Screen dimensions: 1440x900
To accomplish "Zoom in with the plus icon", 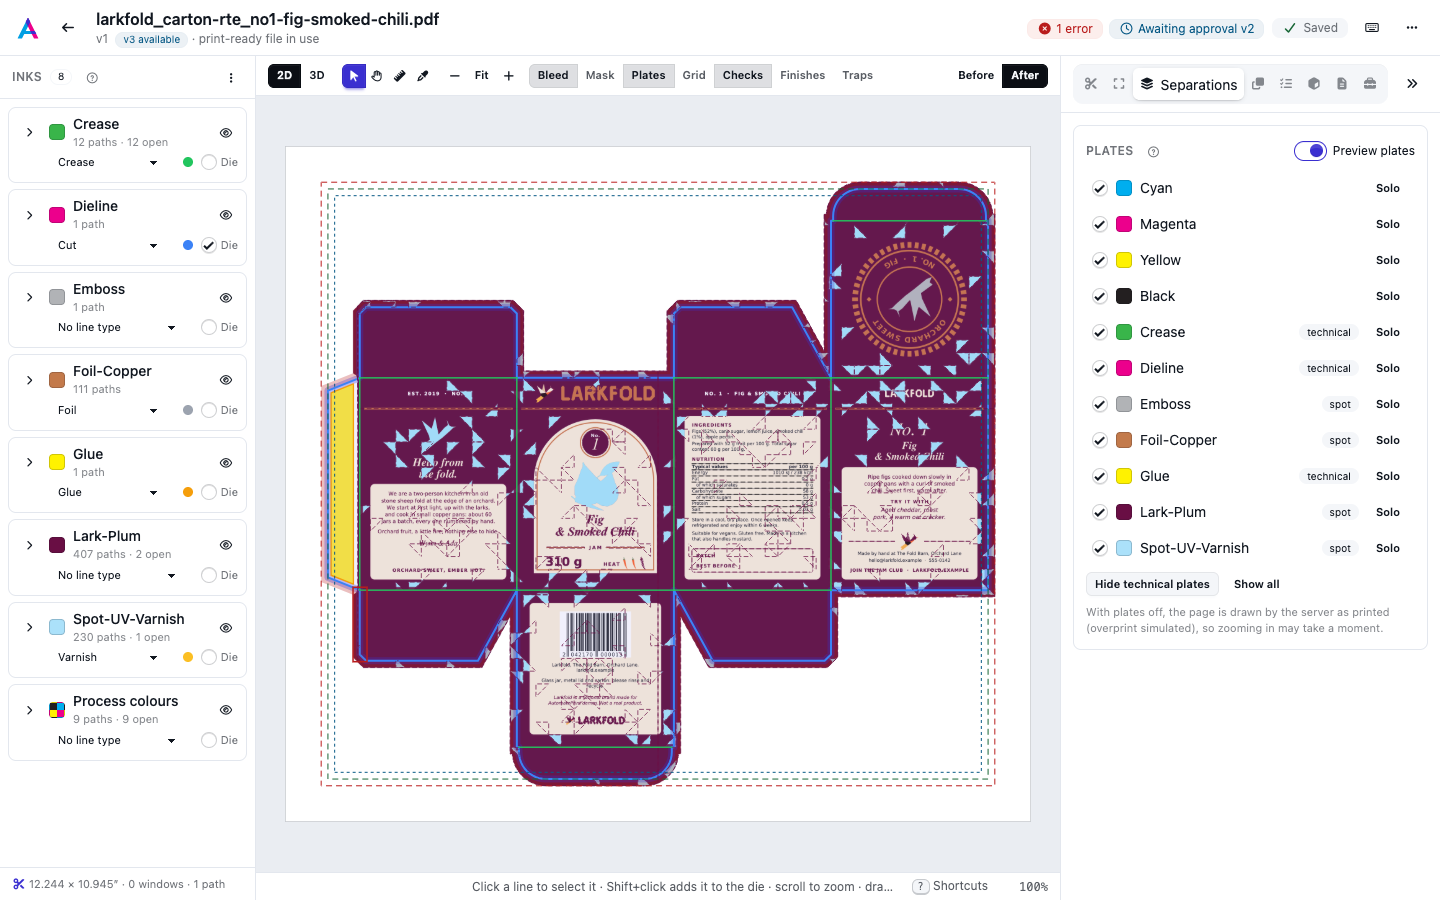I will pos(509,76).
